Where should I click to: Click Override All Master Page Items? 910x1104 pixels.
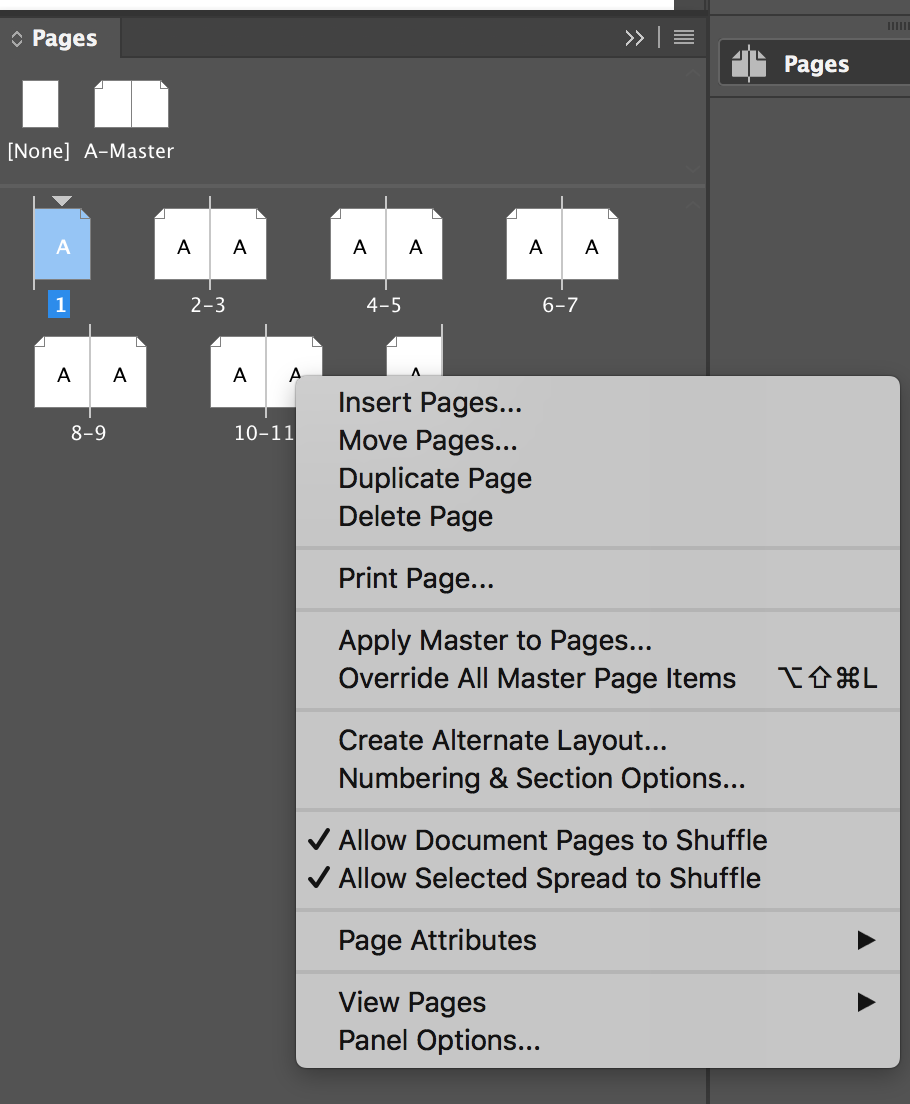537,678
